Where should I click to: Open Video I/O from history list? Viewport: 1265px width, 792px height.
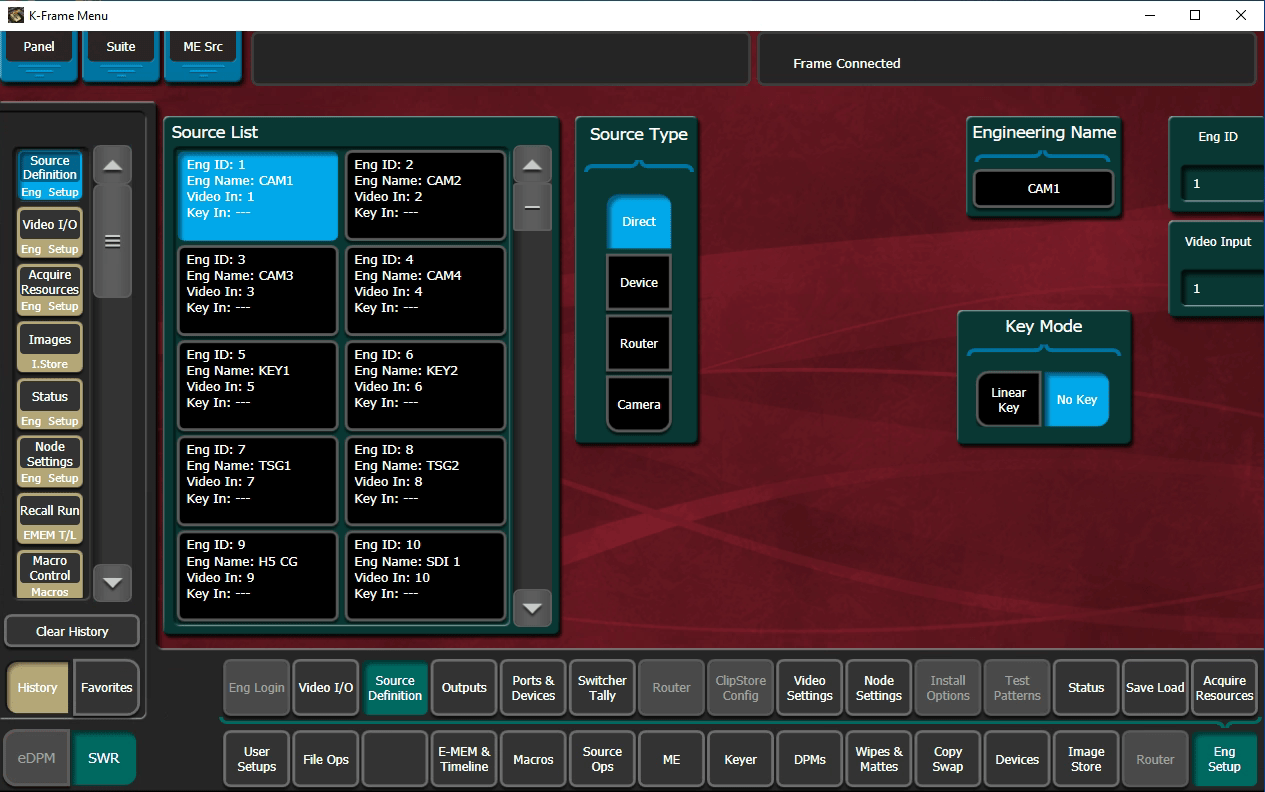pyautogui.click(x=50, y=232)
